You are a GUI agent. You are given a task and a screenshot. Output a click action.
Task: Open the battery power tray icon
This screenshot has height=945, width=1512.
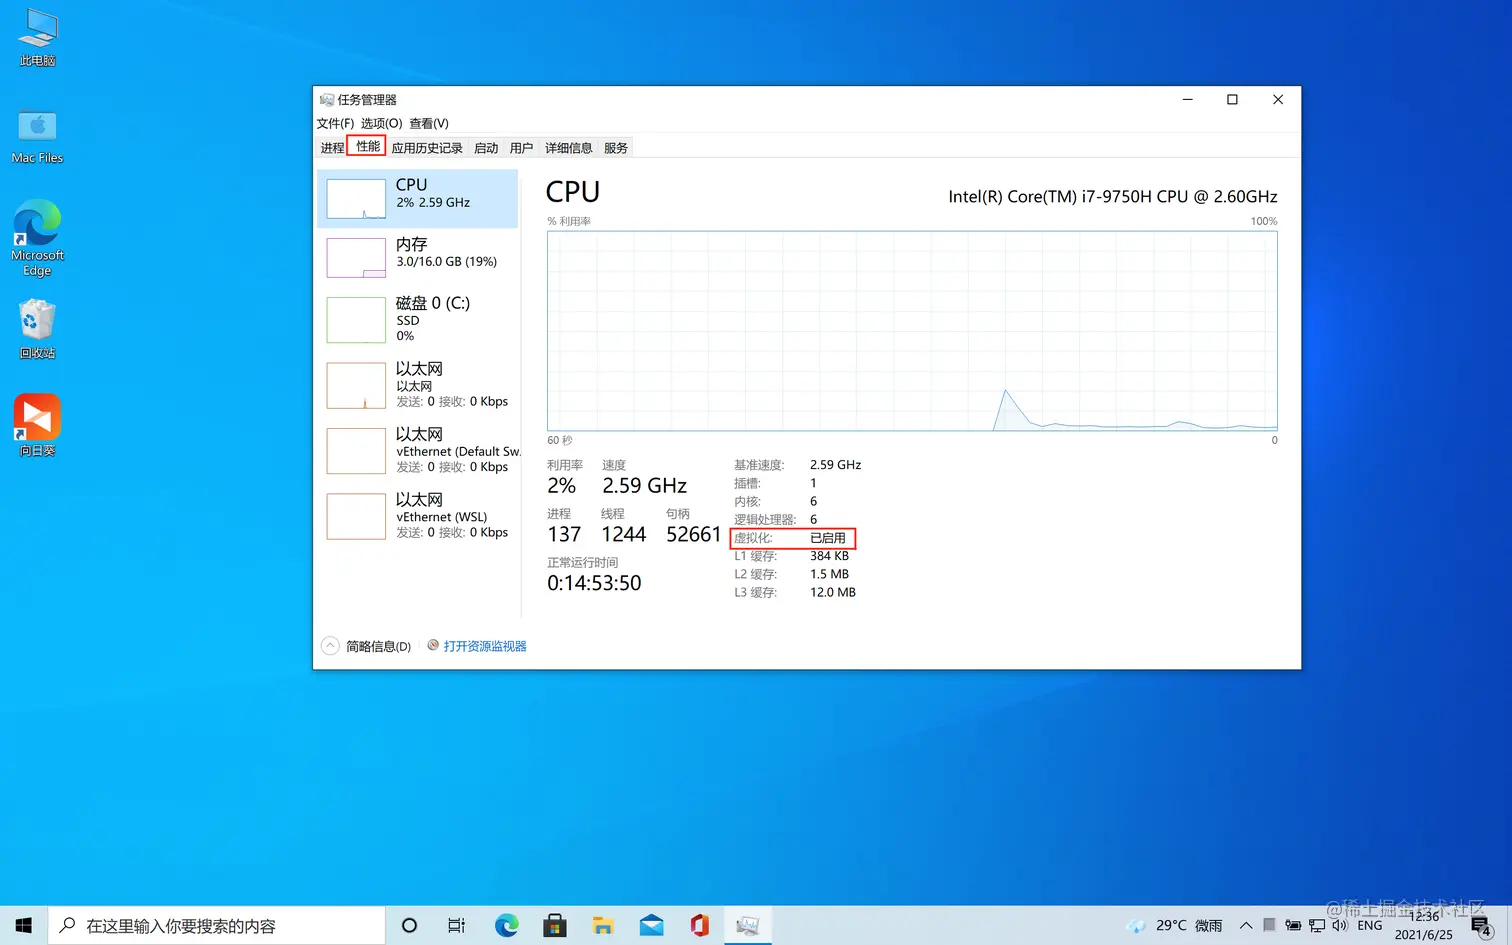(x=1293, y=926)
